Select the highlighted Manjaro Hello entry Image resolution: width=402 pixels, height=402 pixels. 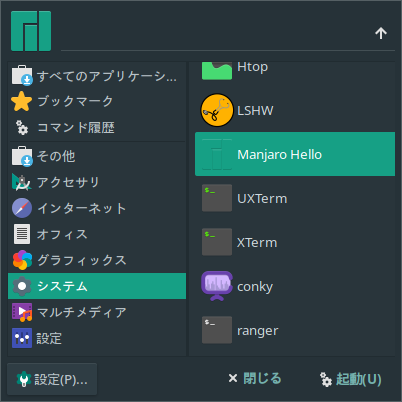point(295,154)
